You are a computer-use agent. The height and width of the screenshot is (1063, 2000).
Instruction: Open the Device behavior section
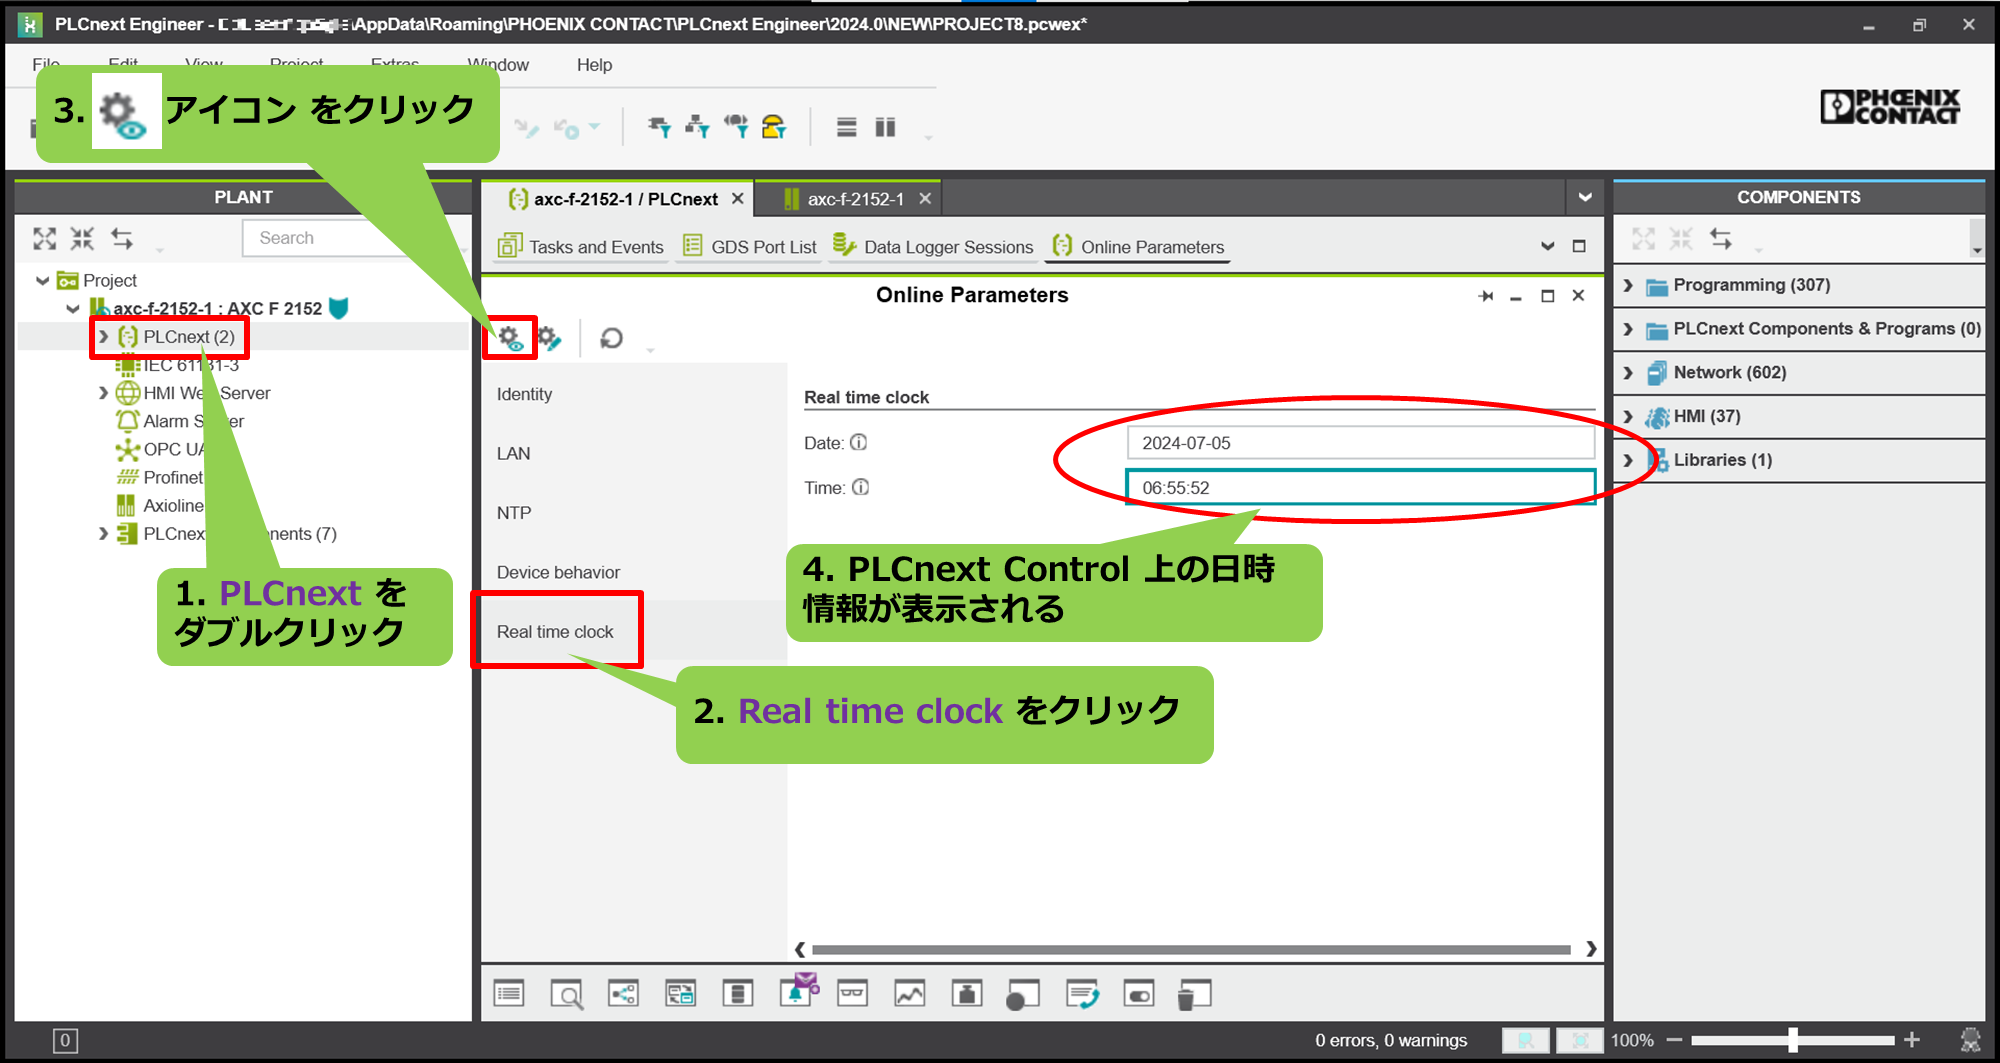[x=558, y=572]
